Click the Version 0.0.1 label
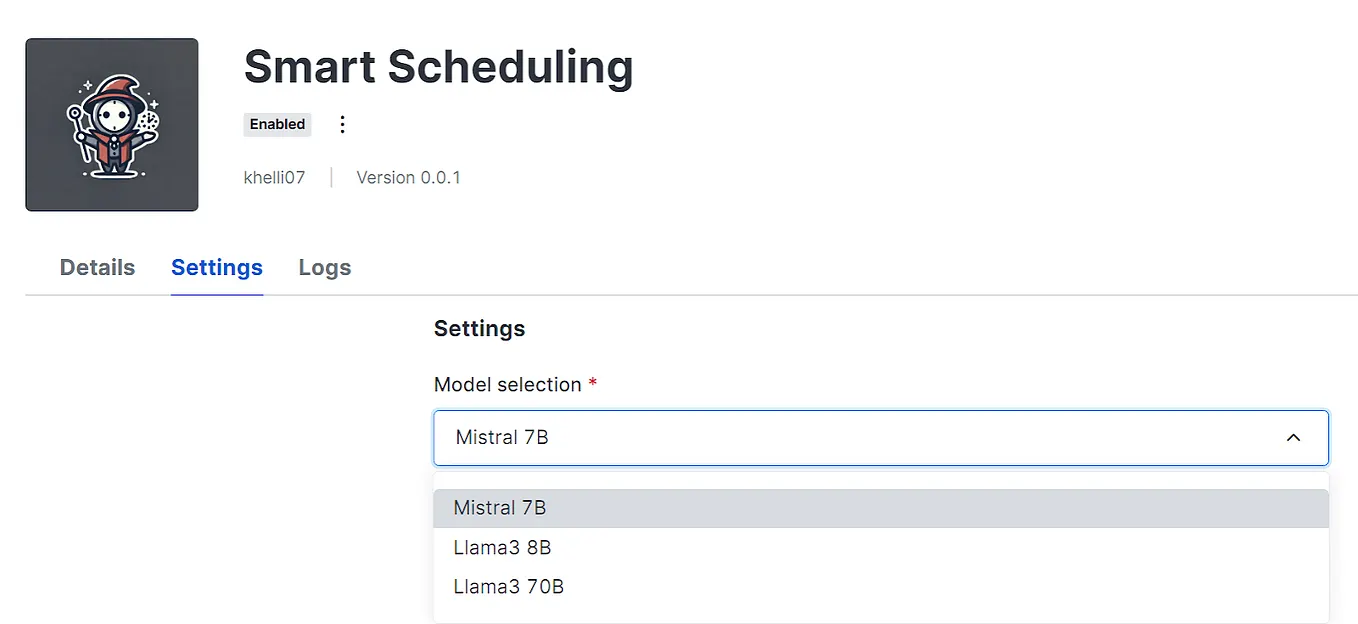The height and width of the screenshot is (624, 1358). [408, 178]
